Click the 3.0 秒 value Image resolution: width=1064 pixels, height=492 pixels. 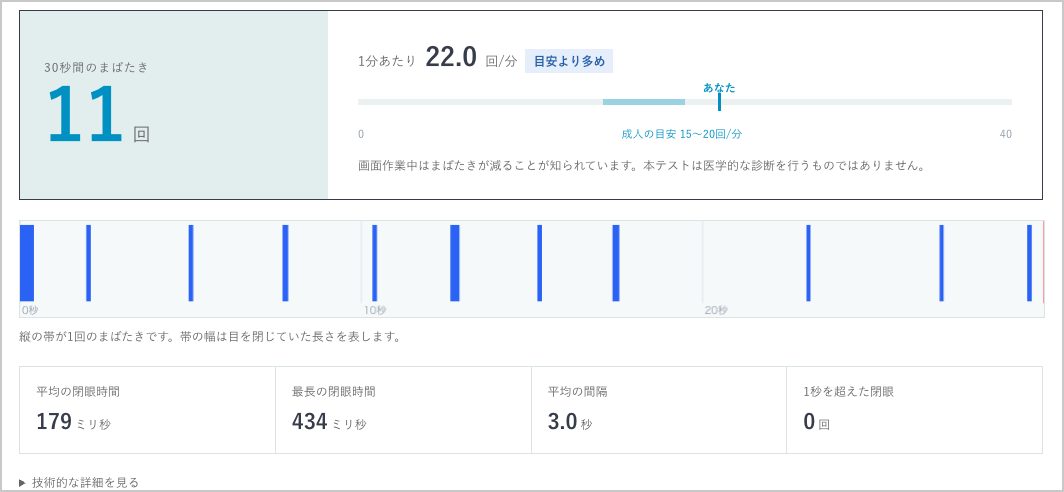point(570,422)
